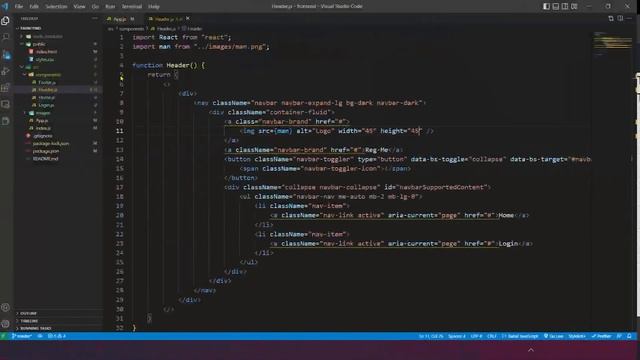Toggle primary side bar layout icon
Viewport: 640px width, 360px height.
point(547,6)
